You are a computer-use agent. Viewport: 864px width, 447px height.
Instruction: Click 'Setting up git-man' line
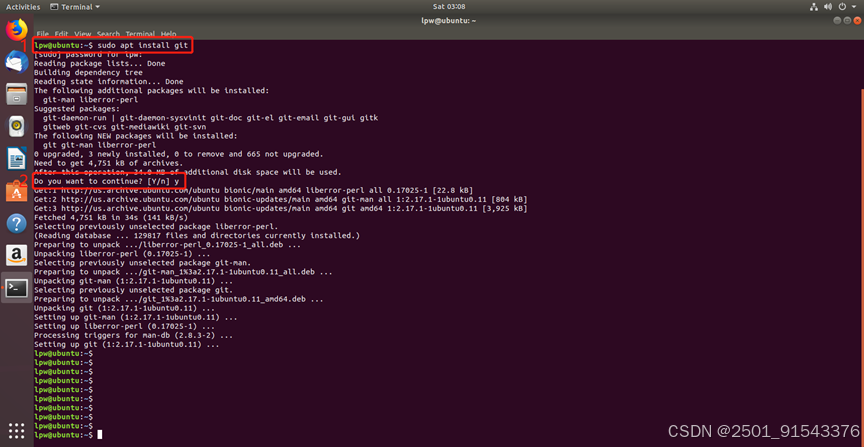coord(136,317)
